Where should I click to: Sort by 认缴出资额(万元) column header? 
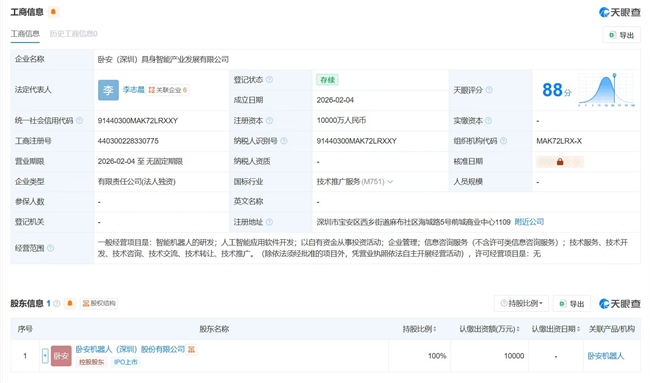tap(489, 329)
